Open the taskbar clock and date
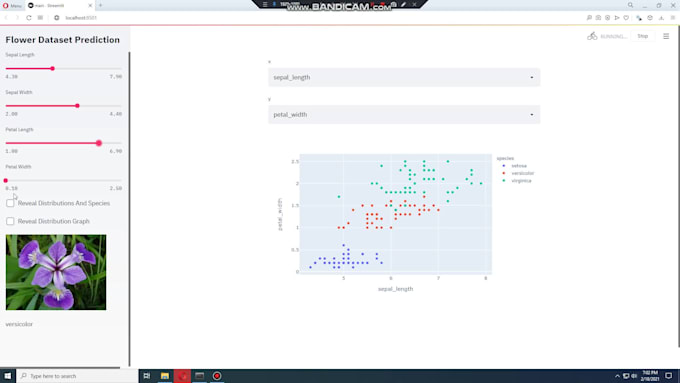 point(650,376)
